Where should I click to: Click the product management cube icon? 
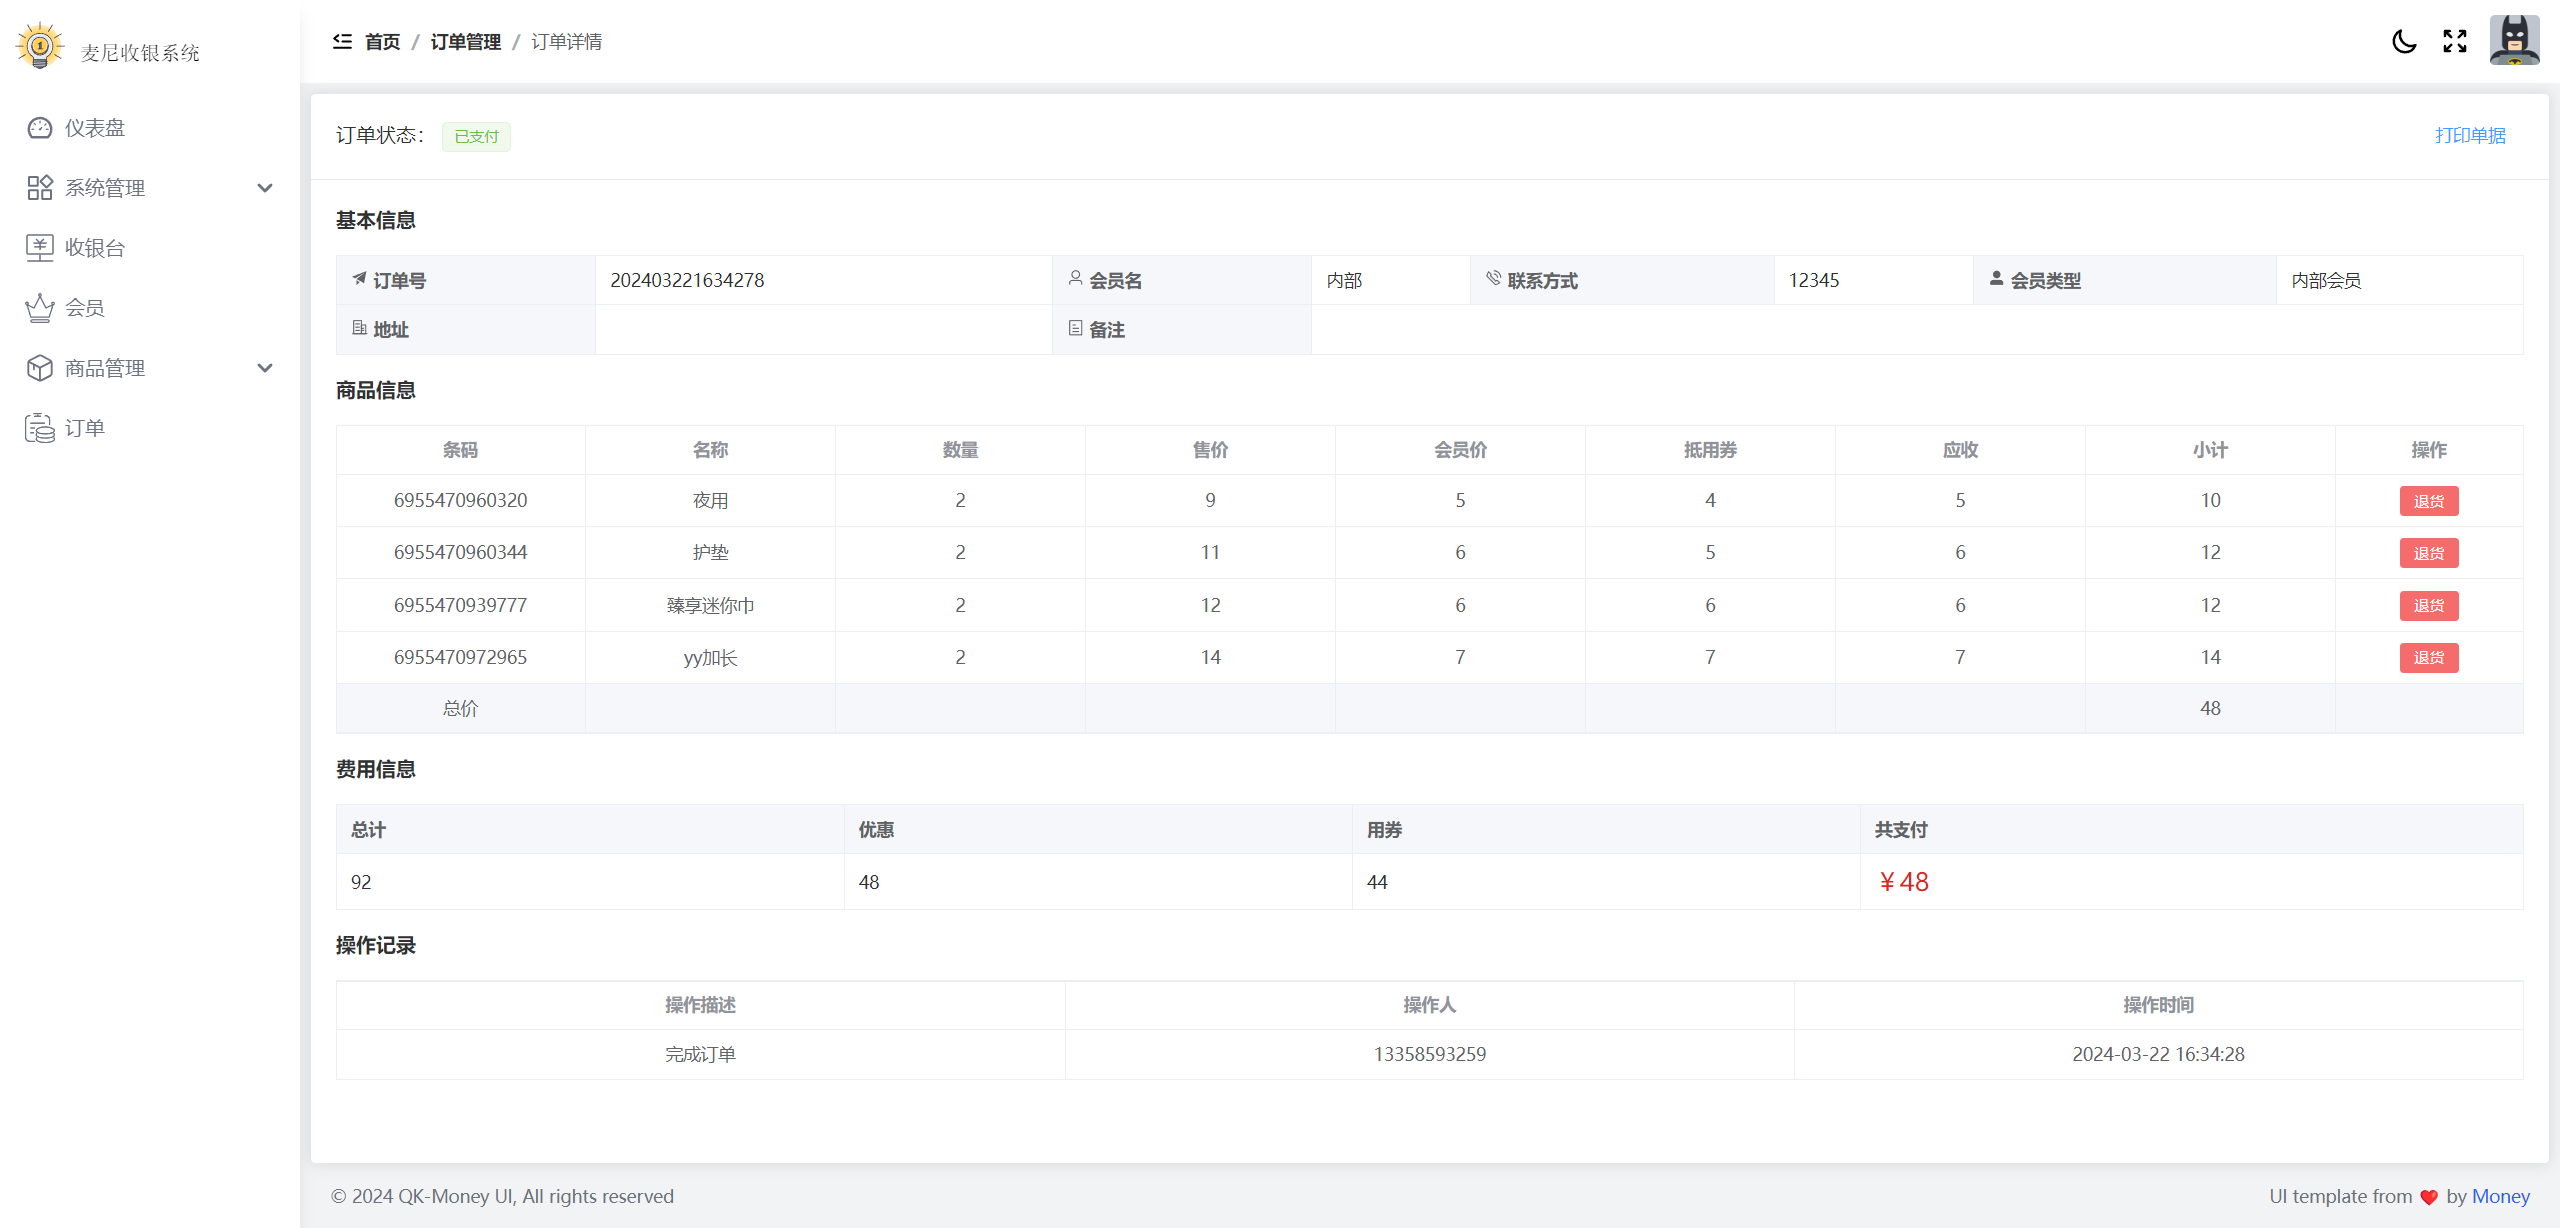[x=40, y=368]
